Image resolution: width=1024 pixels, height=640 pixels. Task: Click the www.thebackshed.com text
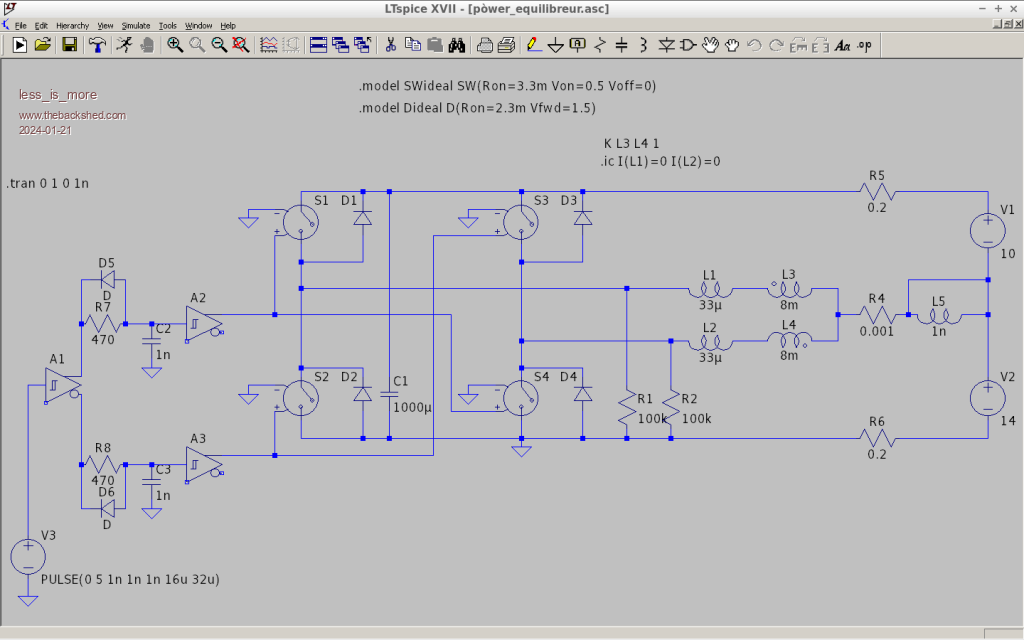click(x=73, y=115)
